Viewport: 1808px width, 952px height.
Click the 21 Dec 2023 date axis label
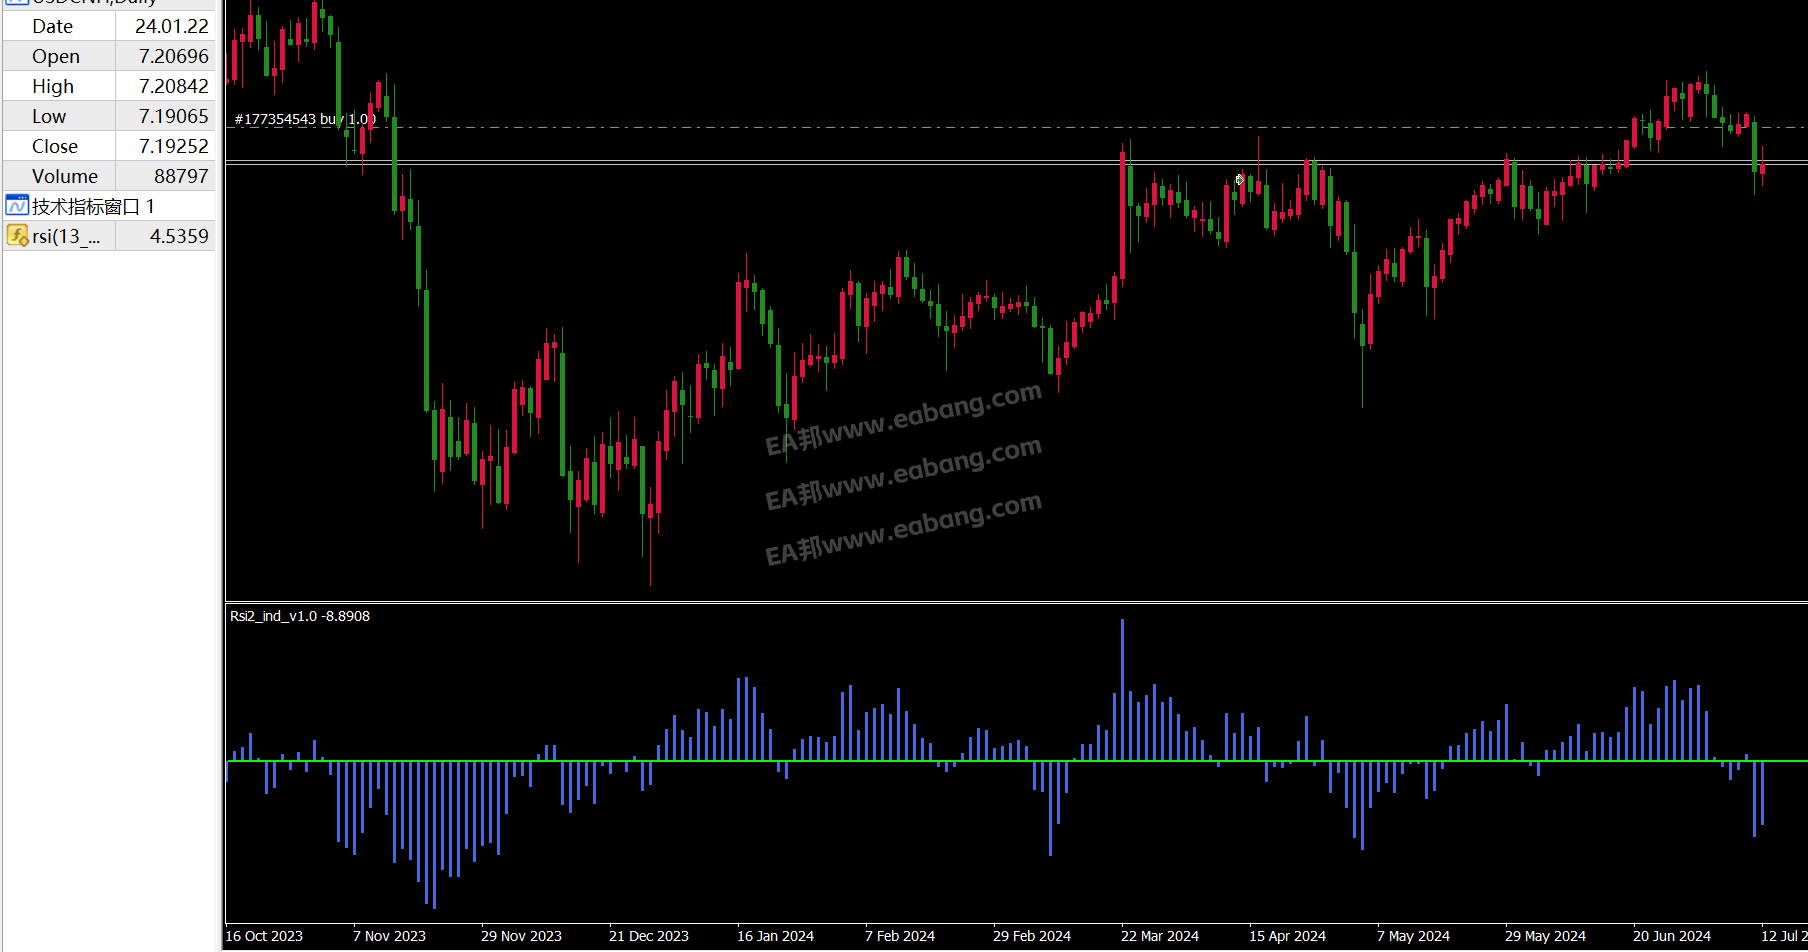(649, 936)
